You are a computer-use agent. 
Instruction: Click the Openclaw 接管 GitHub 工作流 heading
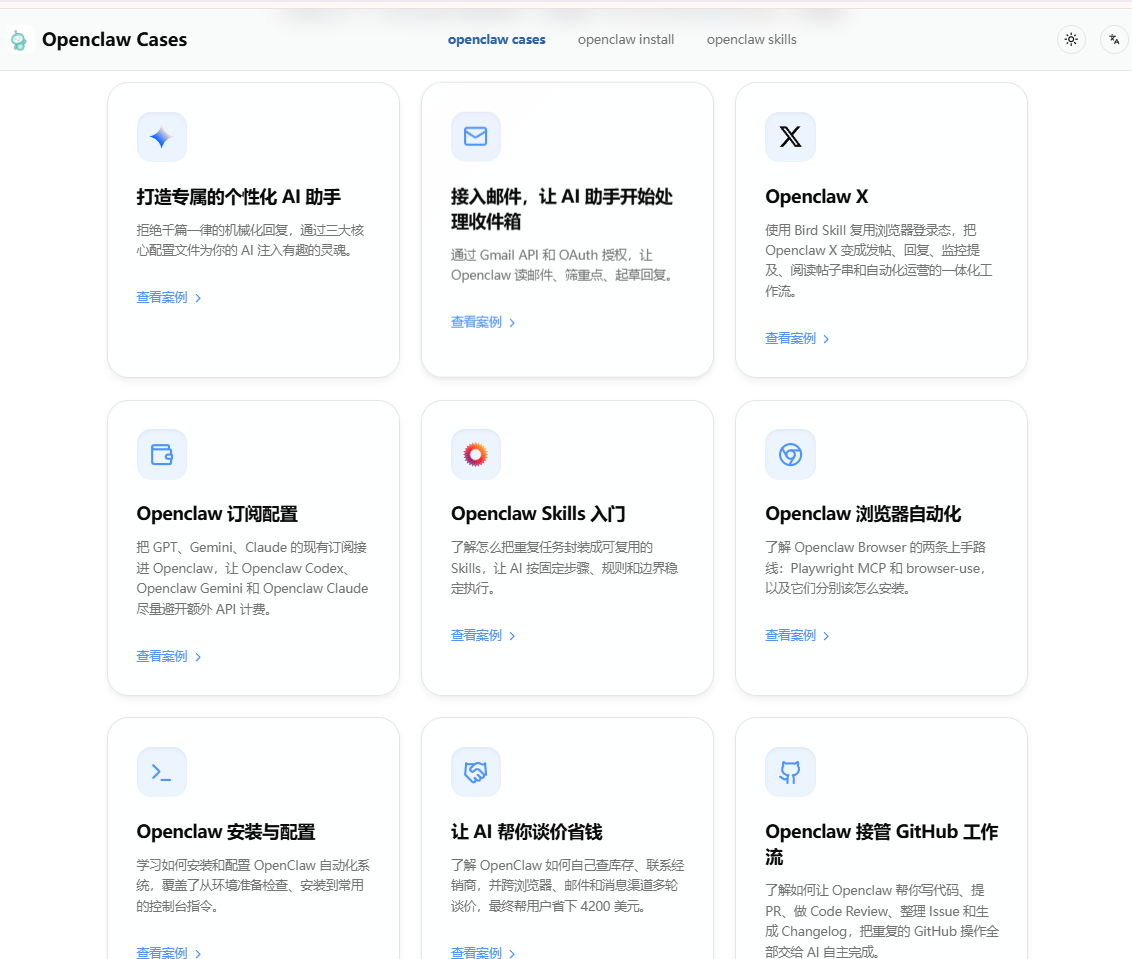(x=881, y=844)
